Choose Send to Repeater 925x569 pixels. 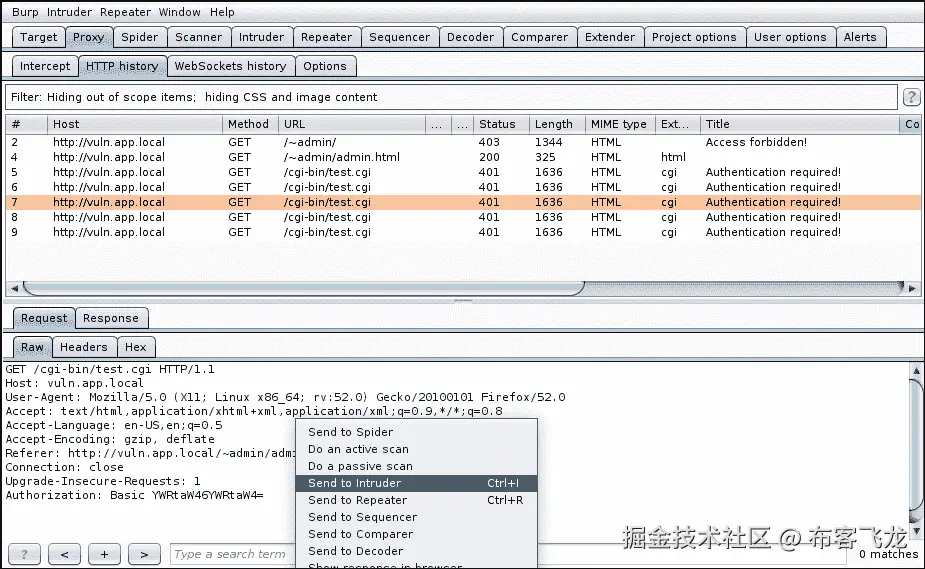[x=416, y=501]
